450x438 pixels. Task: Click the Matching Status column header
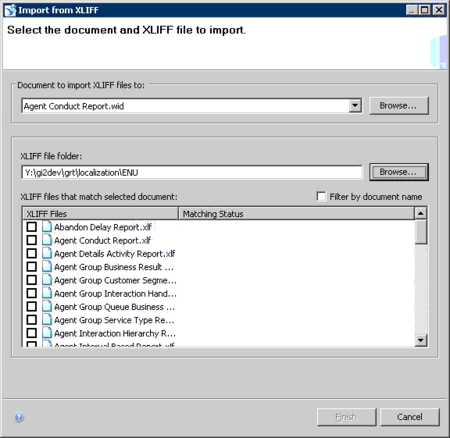[x=296, y=214]
